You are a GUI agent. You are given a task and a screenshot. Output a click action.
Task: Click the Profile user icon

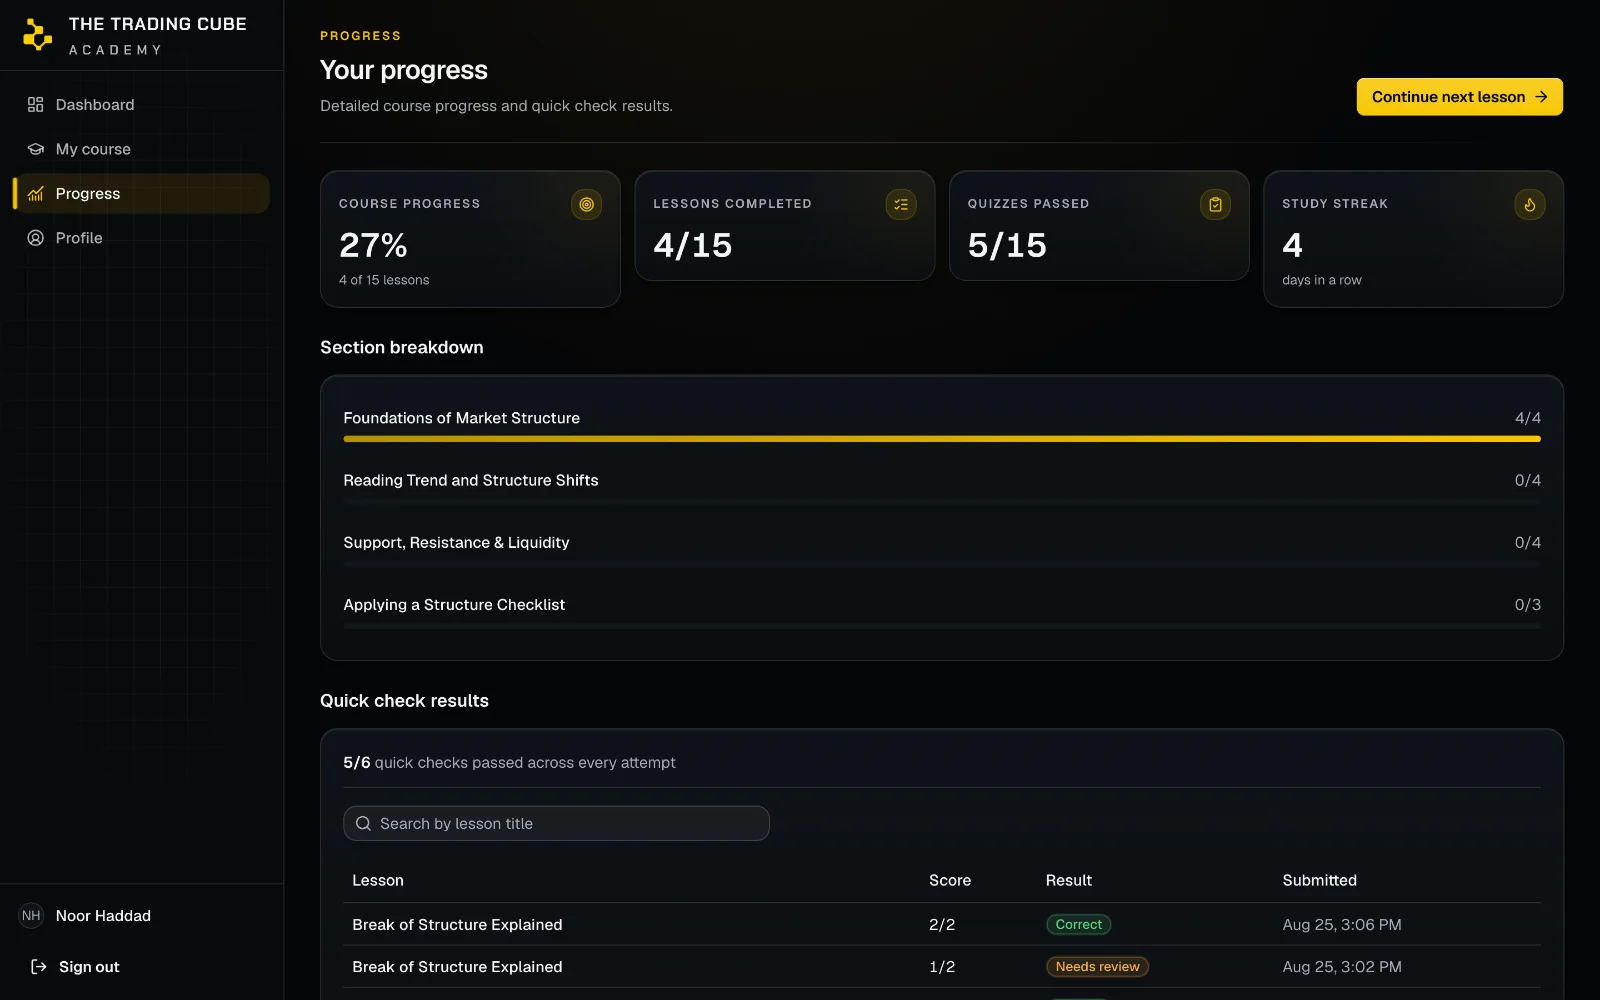click(36, 238)
